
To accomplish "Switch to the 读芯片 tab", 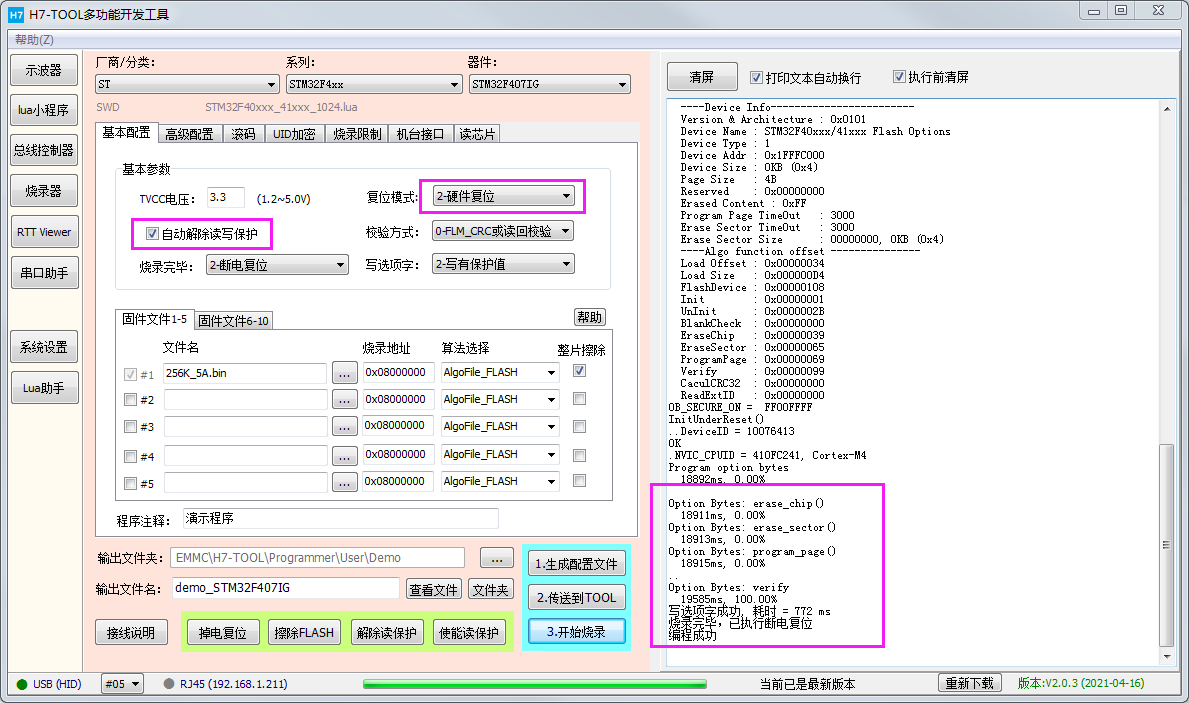I will coord(477,134).
